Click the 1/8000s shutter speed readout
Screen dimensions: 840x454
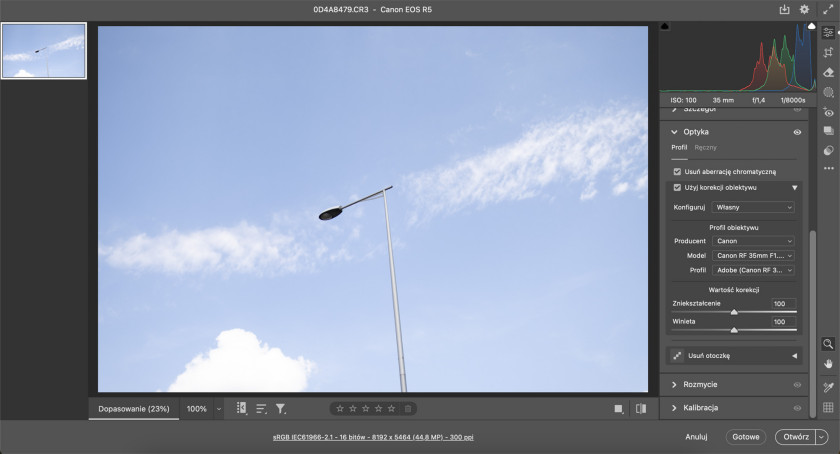(x=793, y=100)
